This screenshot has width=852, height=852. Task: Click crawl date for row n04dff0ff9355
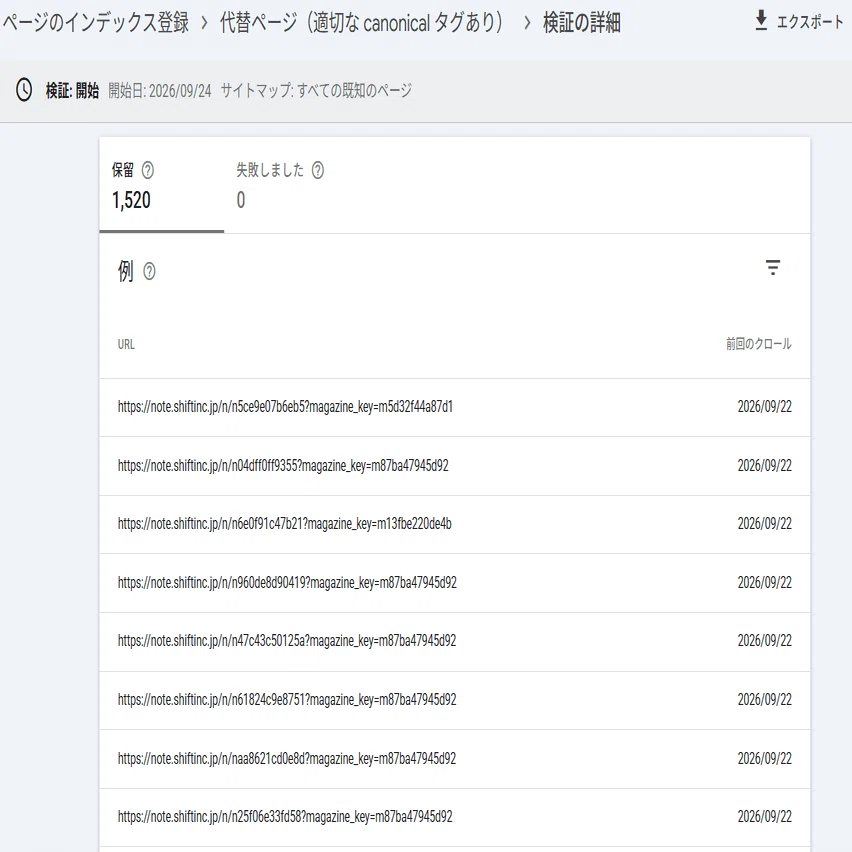[765, 466]
